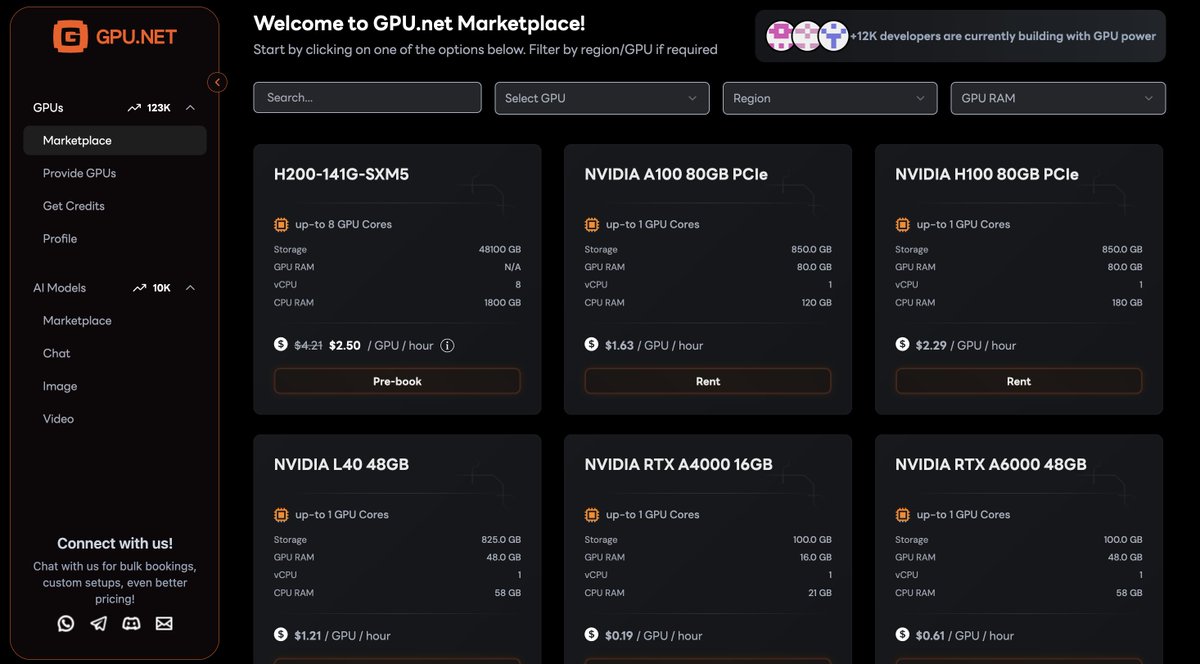Screen dimensions: 1200x664
Task: Open WhatsApp chat icon in sidebar
Action: pos(66,623)
